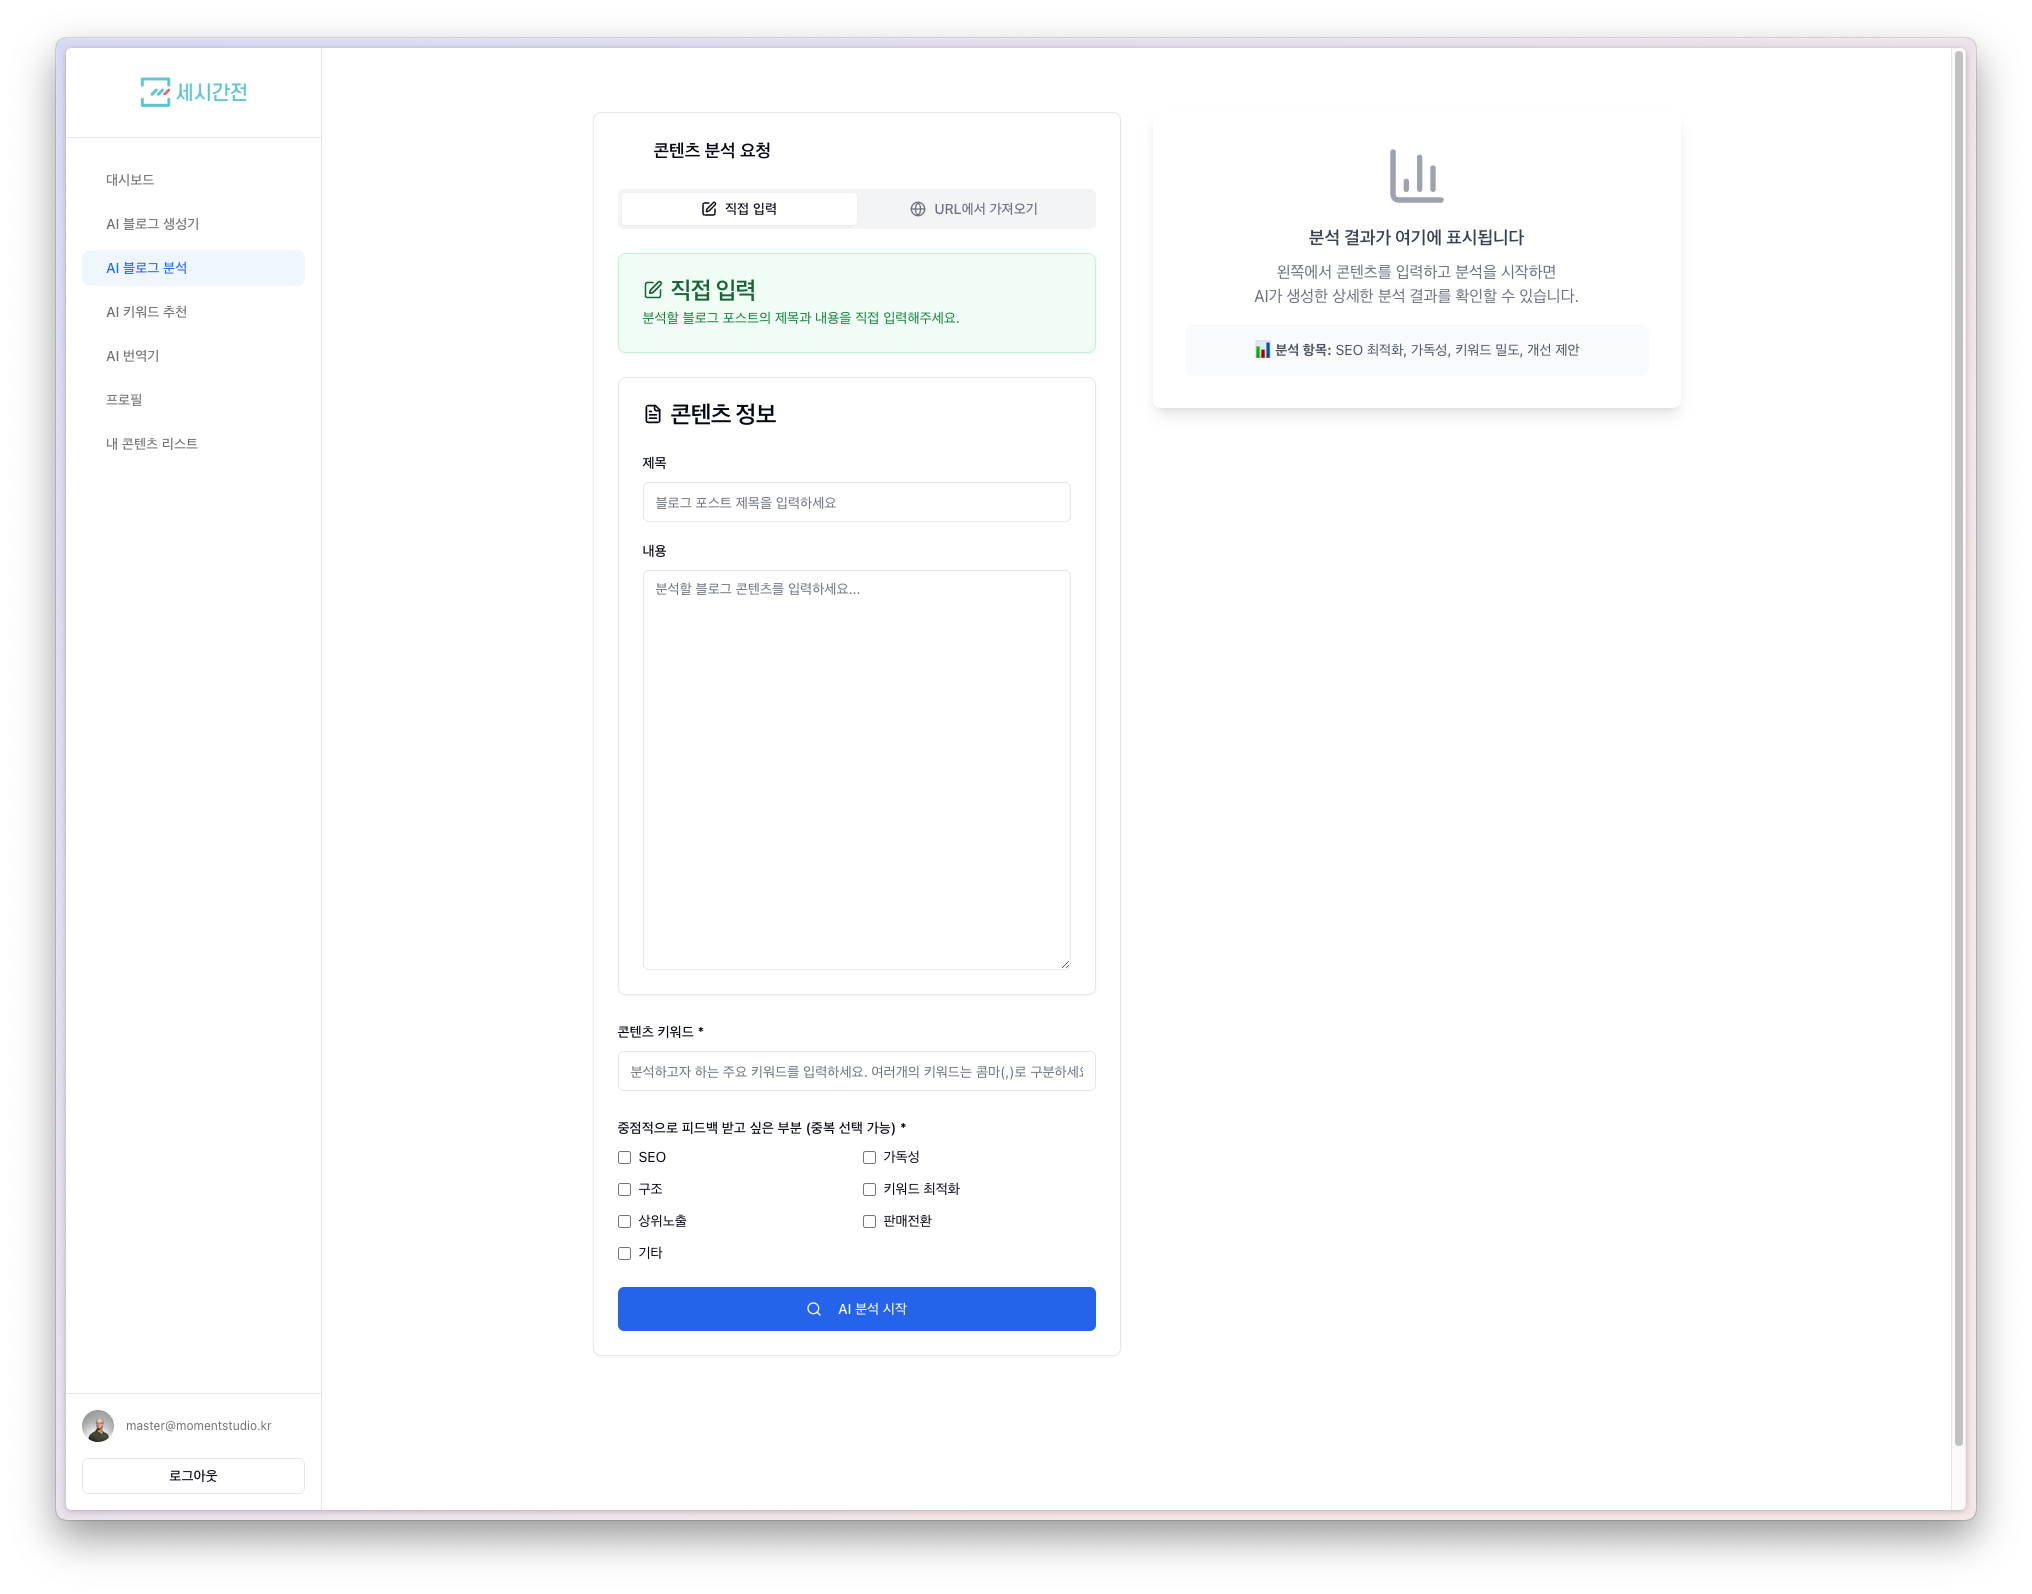Screen dimensions: 2032x1594
Task: Check the 판매전환 checkbox
Action: click(x=869, y=1221)
